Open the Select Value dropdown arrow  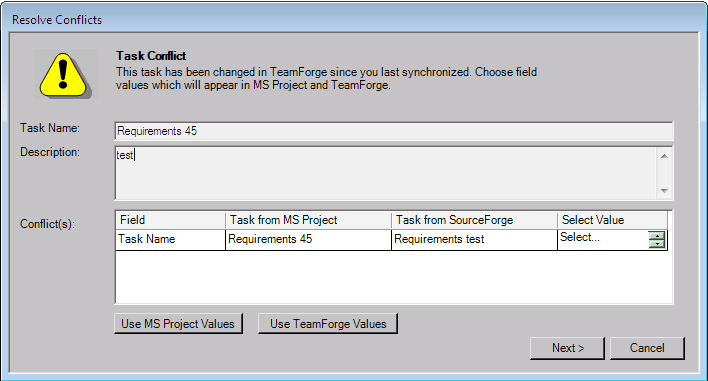coord(657,240)
